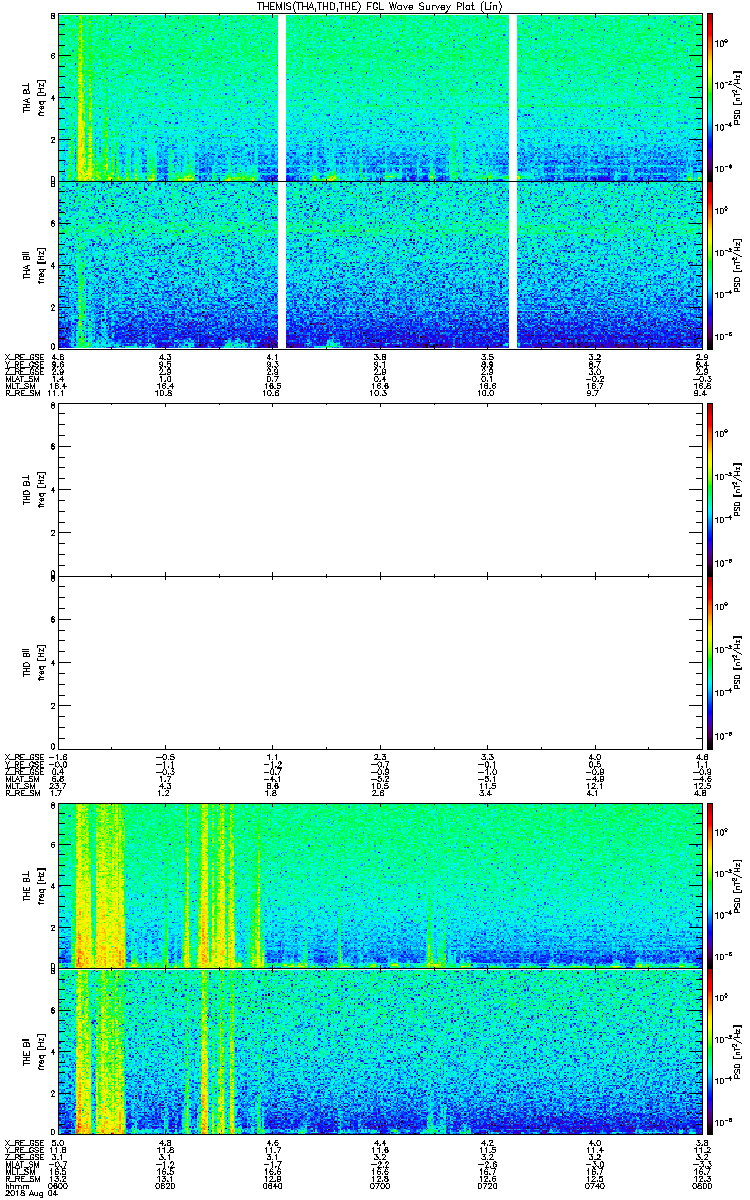Click the PSD color bar beside THD B⊥ panel

point(711,489)
